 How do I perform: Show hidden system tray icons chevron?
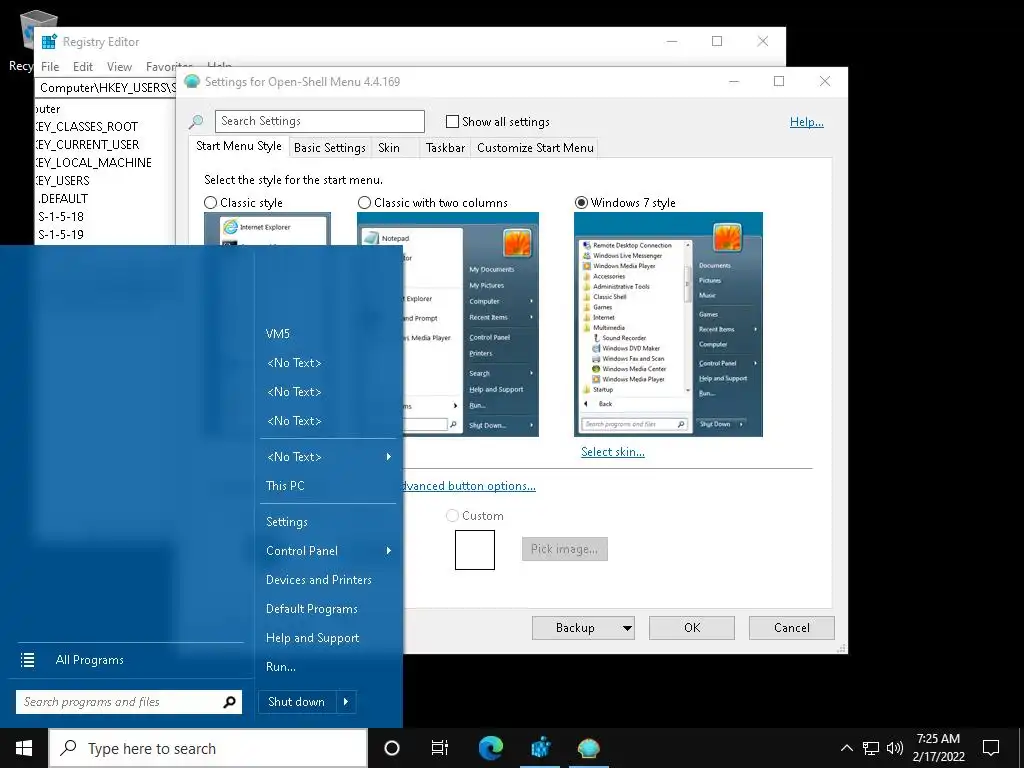pos(846,748)
